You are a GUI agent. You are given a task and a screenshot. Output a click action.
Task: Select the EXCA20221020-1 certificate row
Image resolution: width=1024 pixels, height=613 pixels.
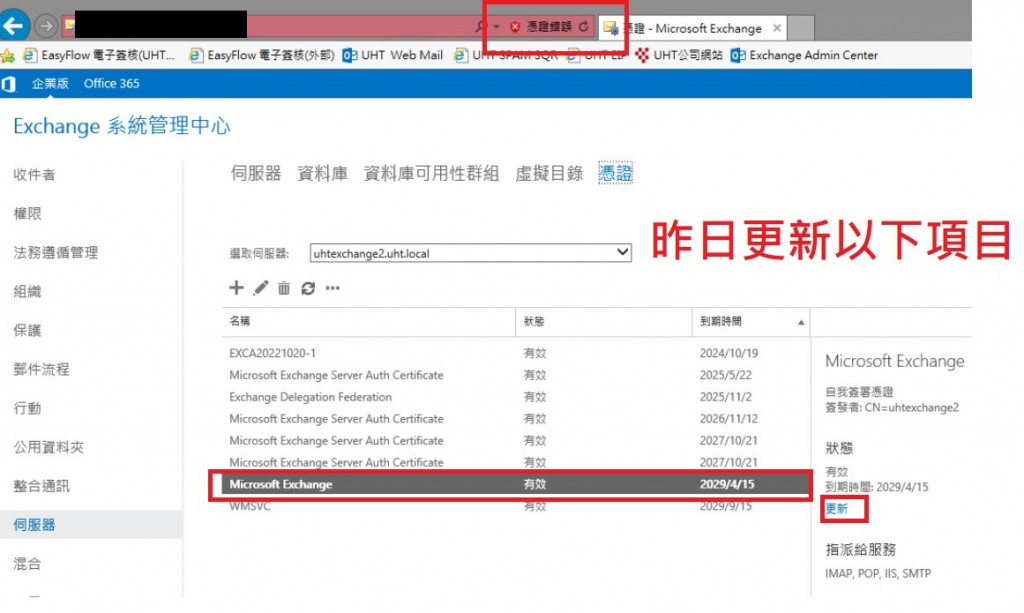click(x=516, y=353)
